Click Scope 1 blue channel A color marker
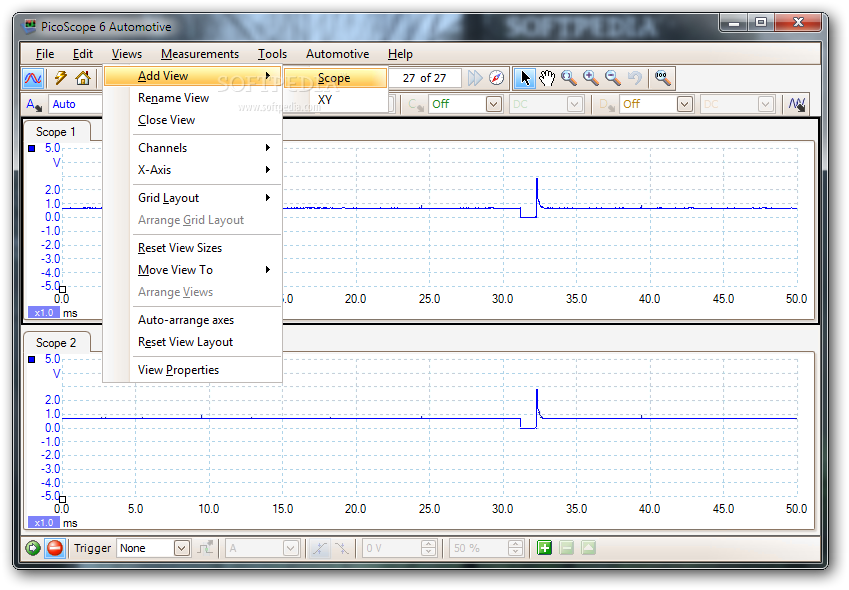This screenshot has width=849, height=590. click(31, 148)
